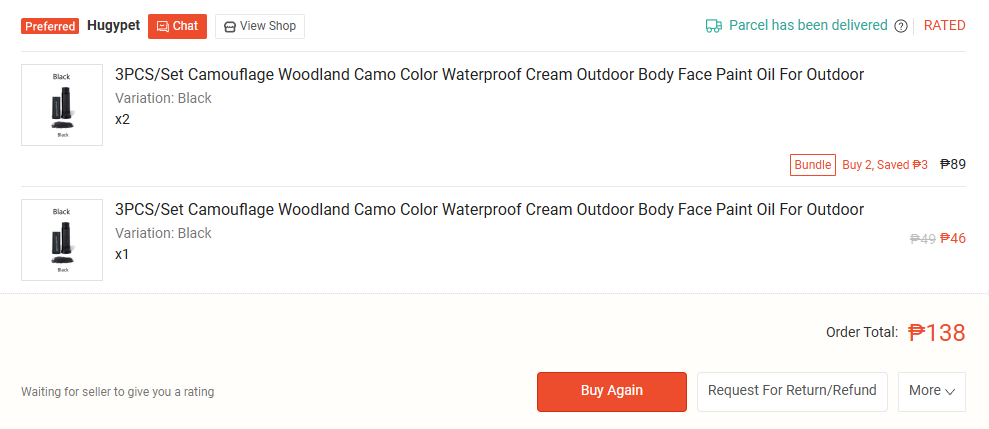Click first Camouflage Face Paint product title
Screen dimensions: 989x429
tap(489, 75)
